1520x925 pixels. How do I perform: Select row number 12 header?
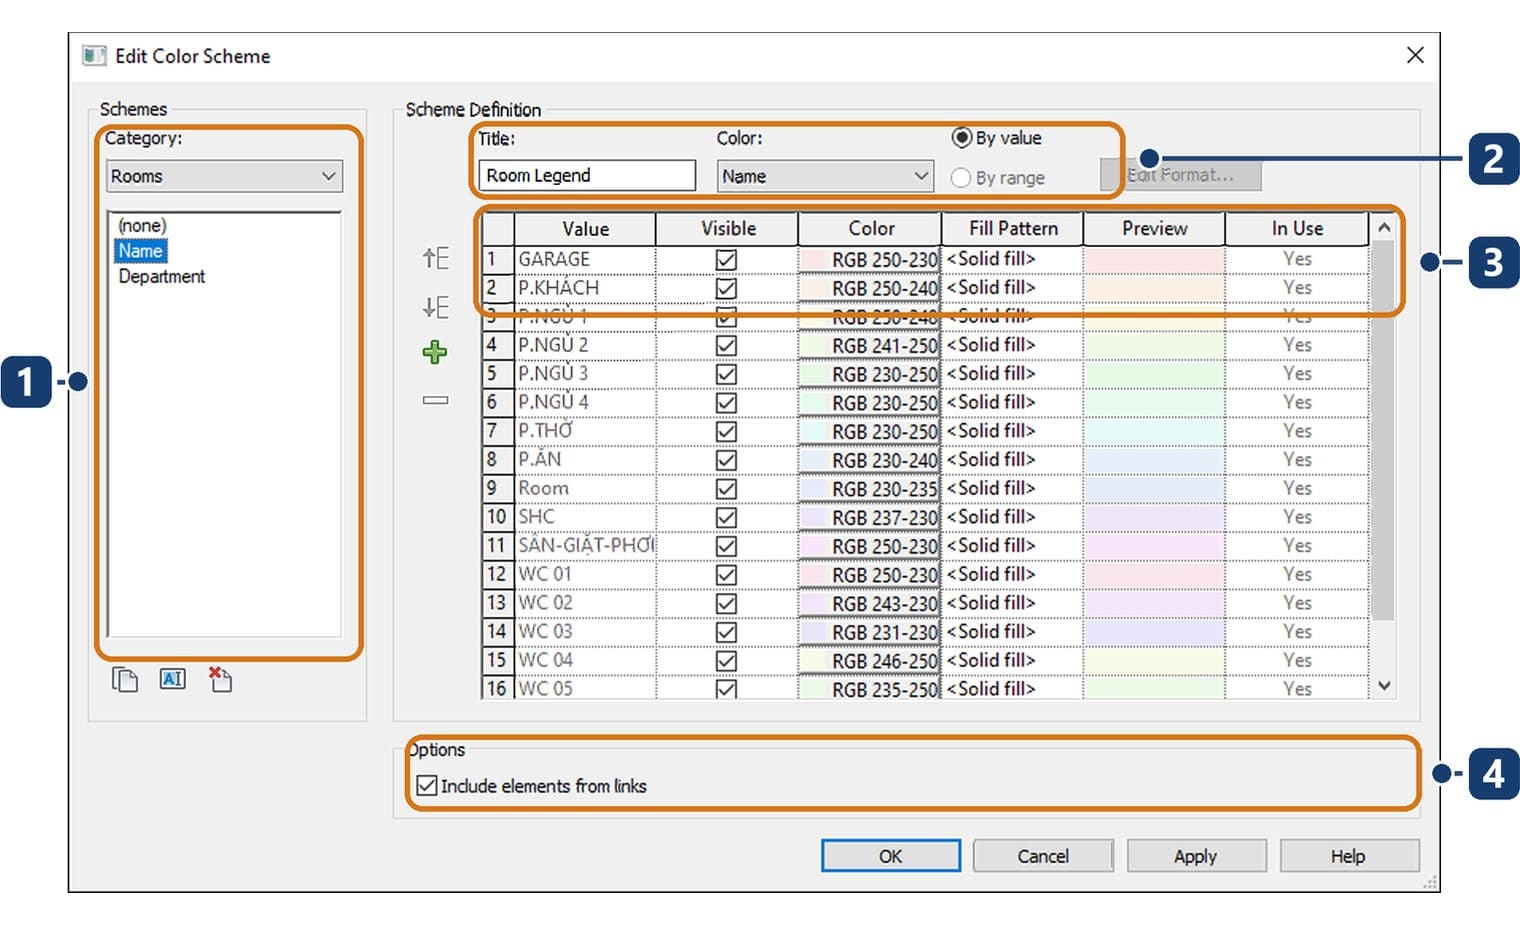[497, 575]
